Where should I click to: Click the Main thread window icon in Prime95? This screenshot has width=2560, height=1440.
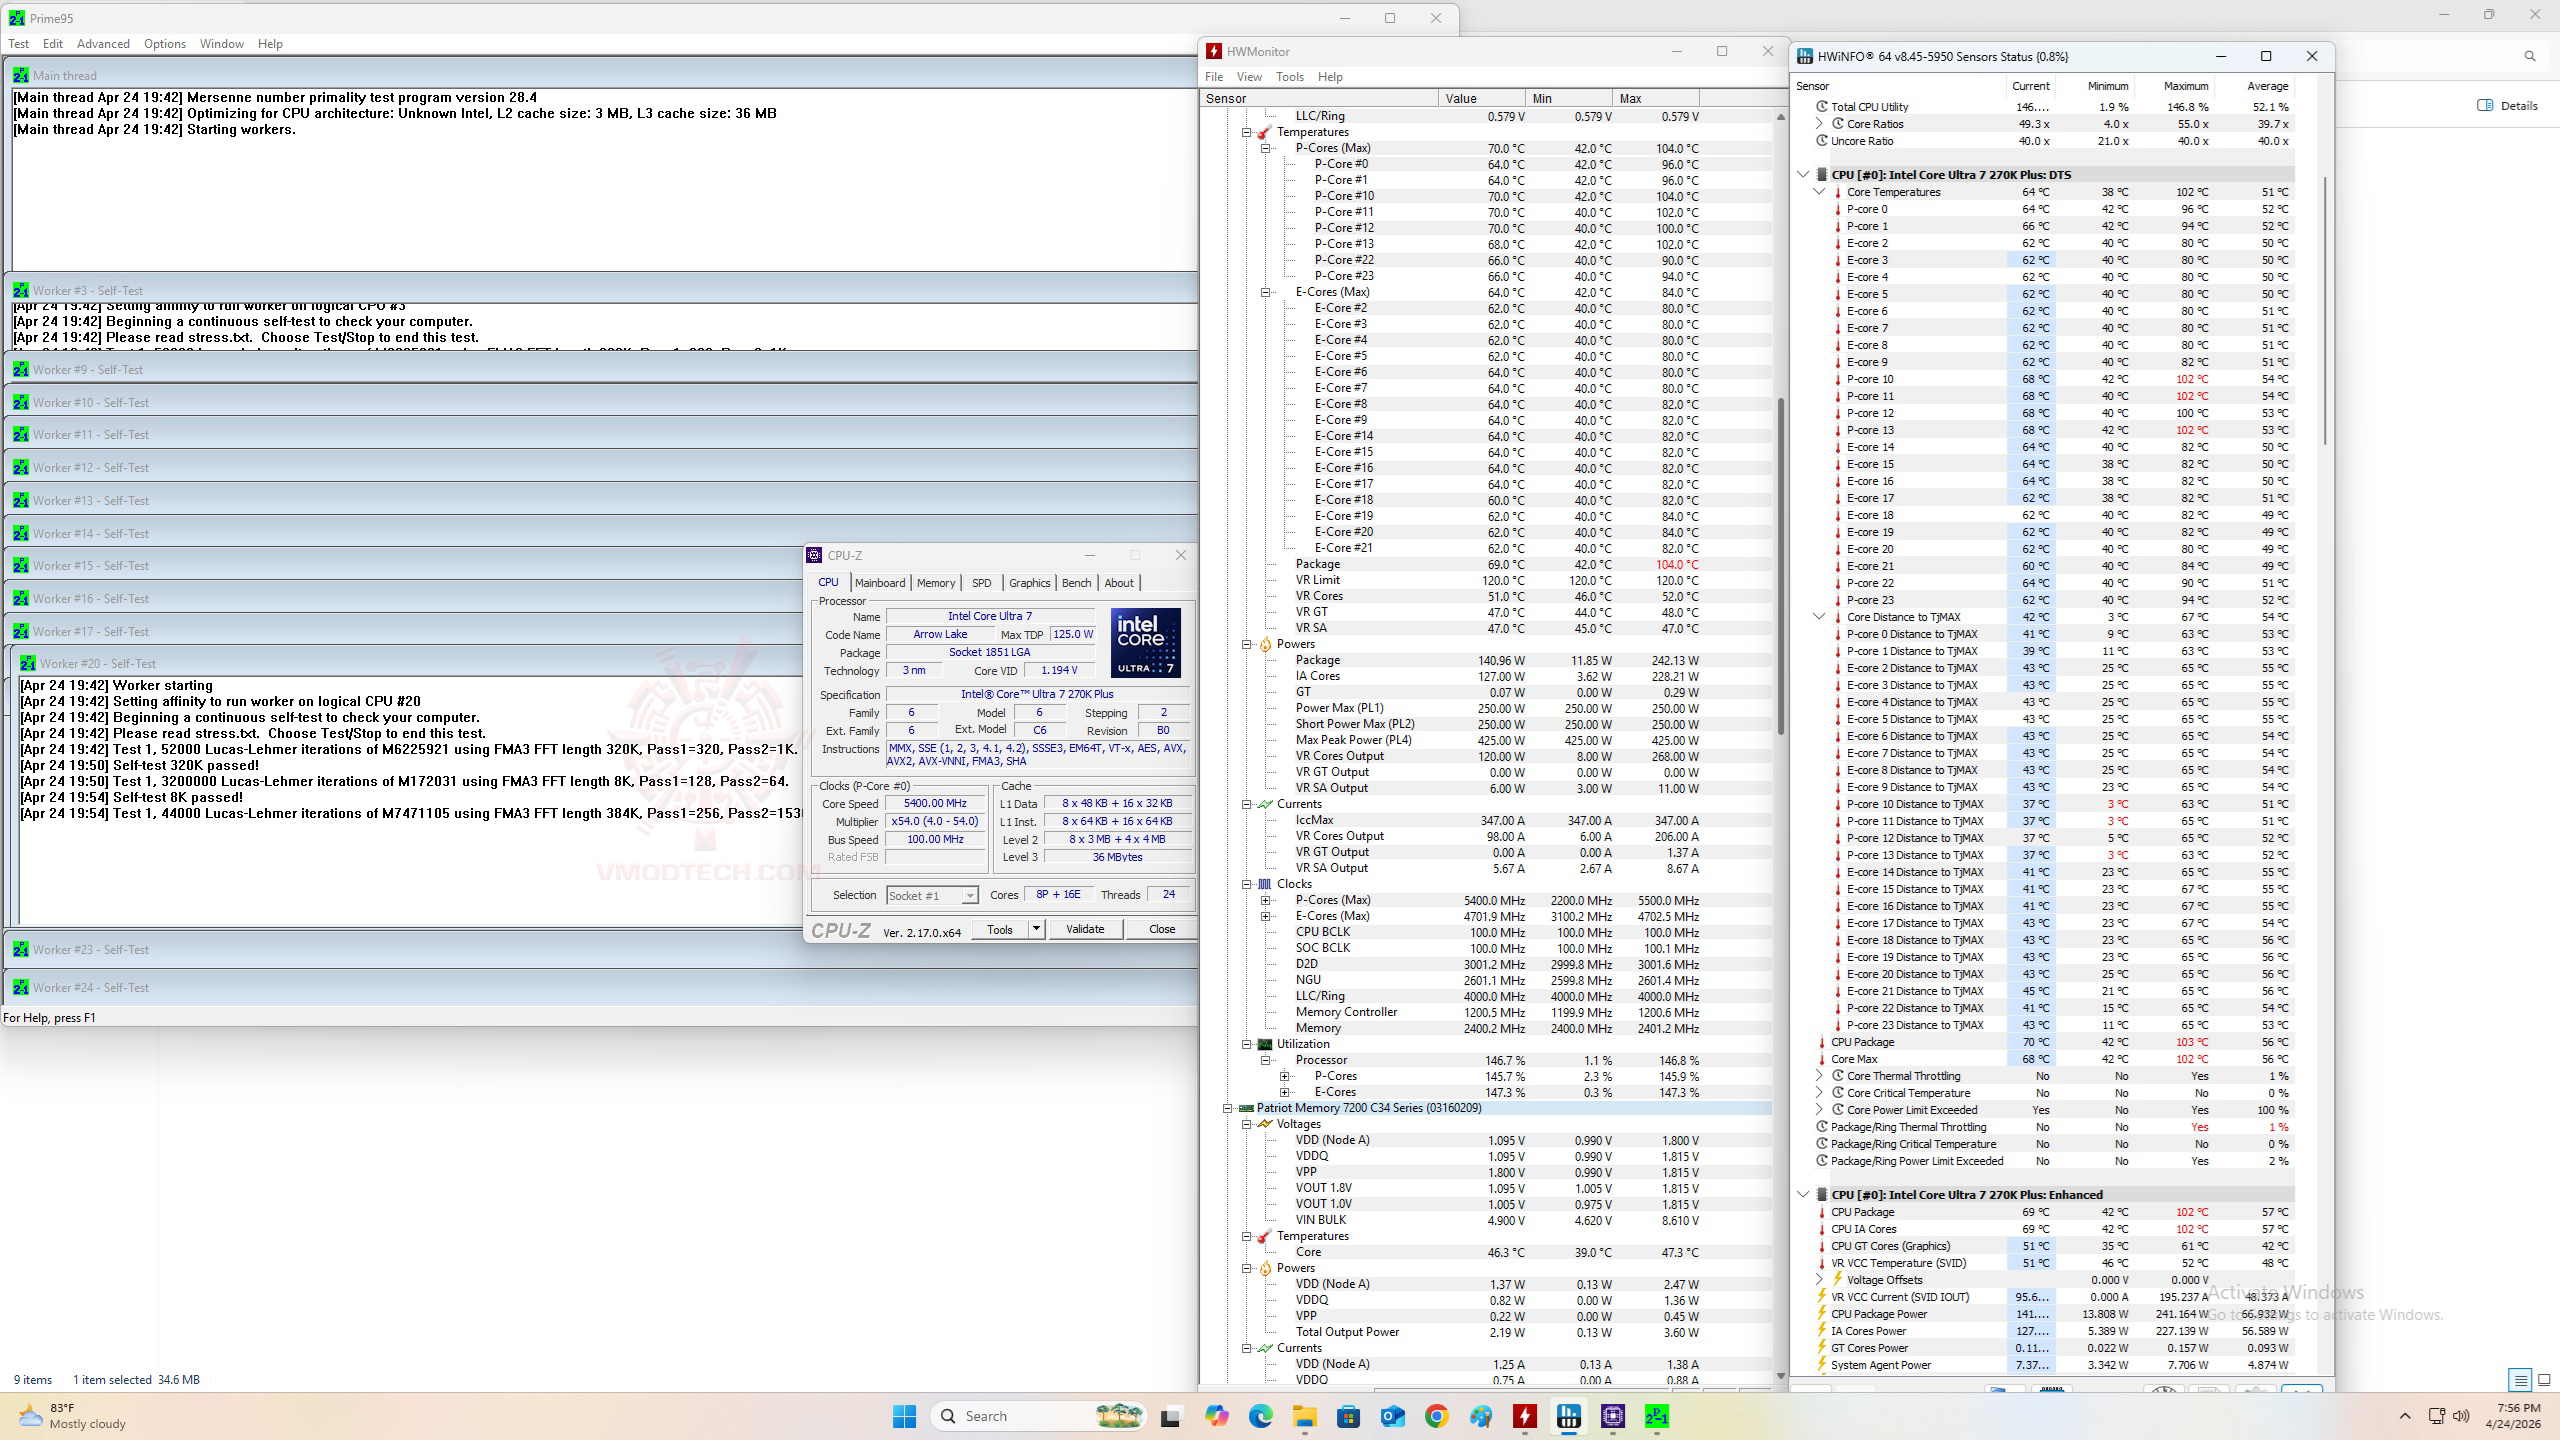click(x=21, y=75)
